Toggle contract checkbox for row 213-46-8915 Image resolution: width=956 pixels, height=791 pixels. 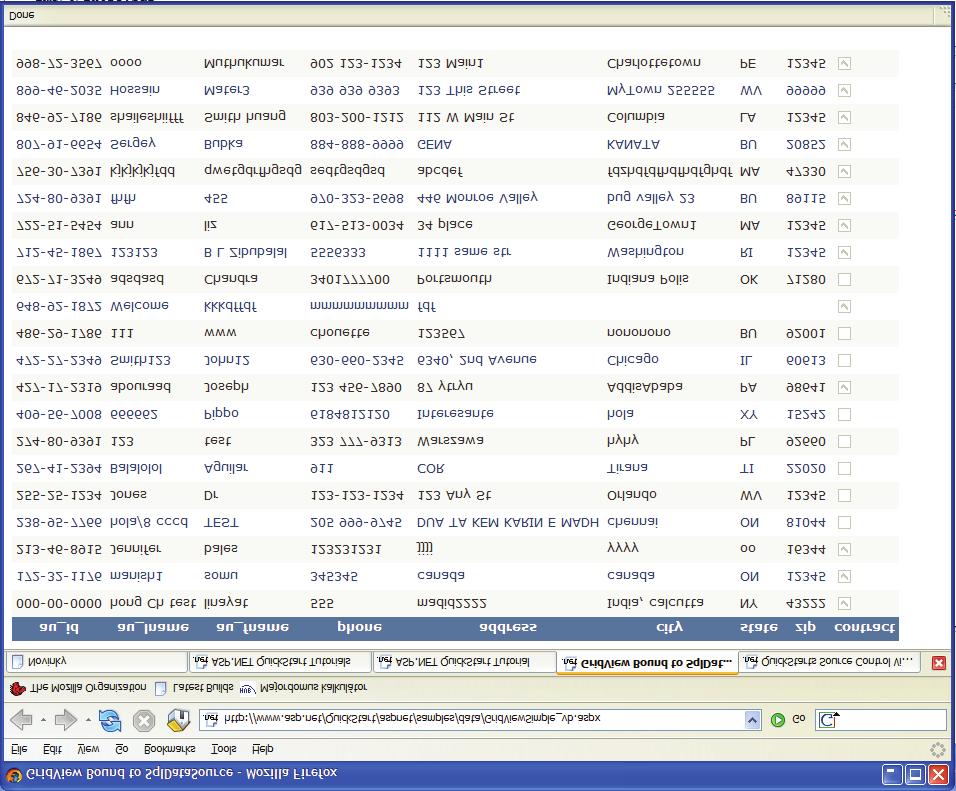click(844, 549)
